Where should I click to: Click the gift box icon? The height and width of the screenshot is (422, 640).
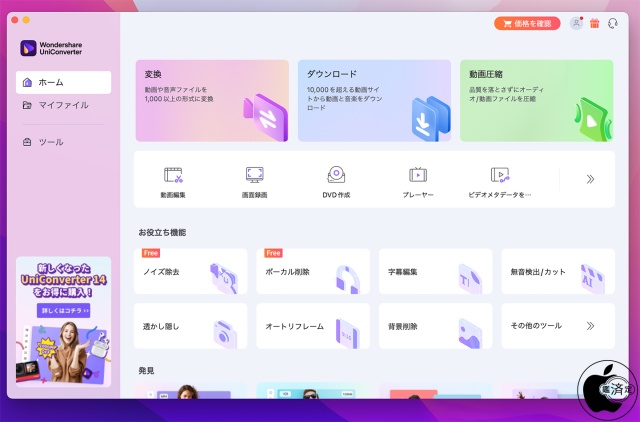(x=594, y=23)
